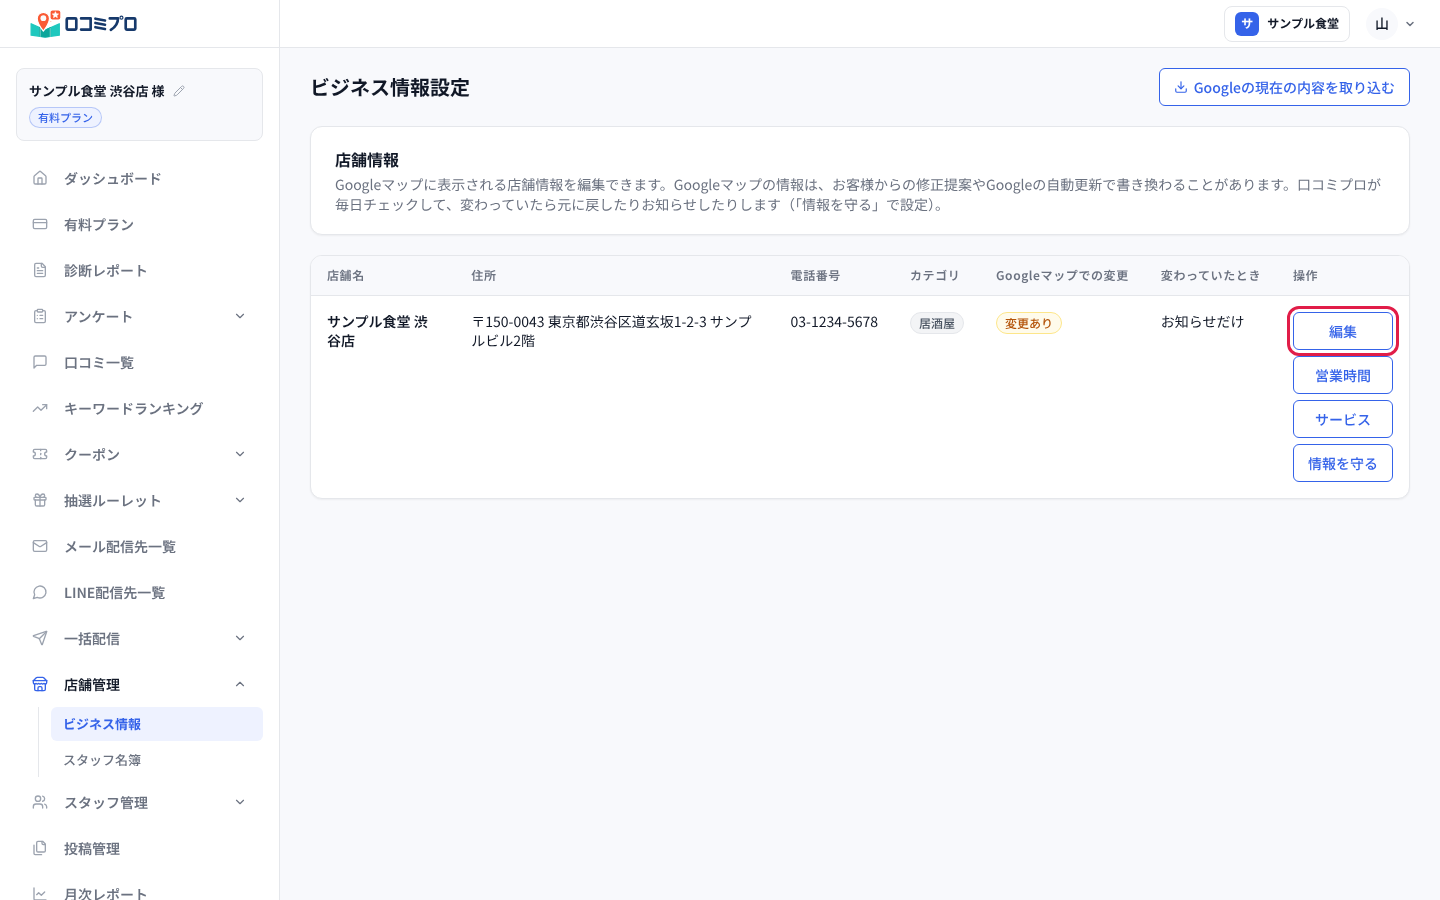This screenshot has width=1440, height=900.
Task: Click the 変更あり status badge
Action: [1028, 323]
